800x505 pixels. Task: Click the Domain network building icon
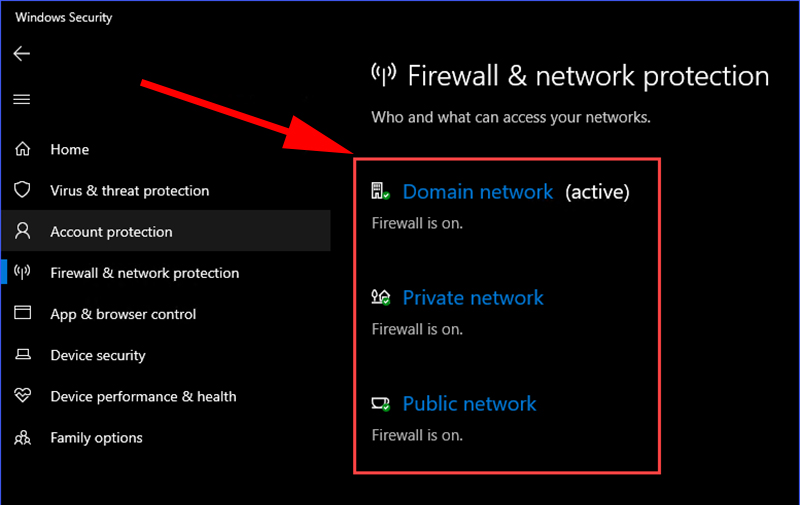(x=381, y=191)
